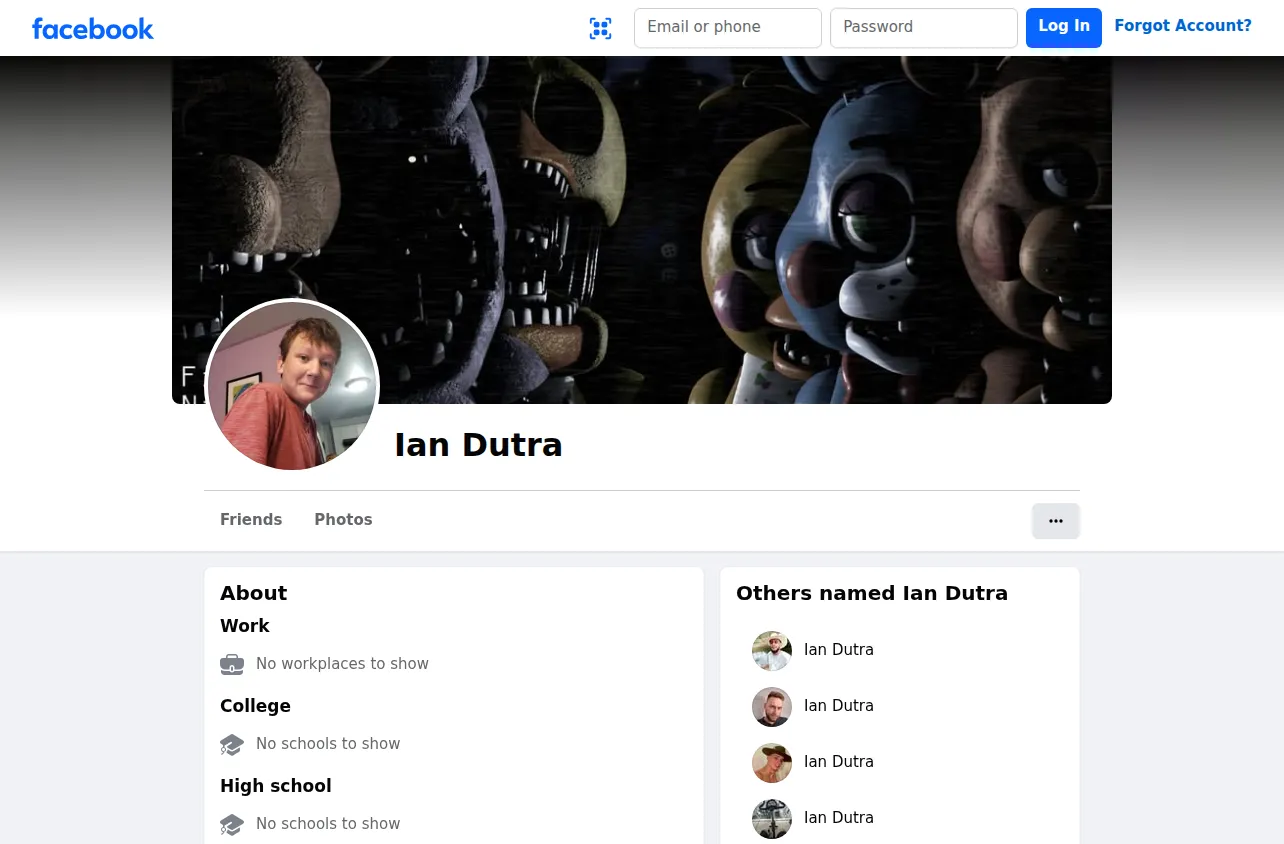Click 'No schools to show' under High school
The height and width of the screenshot is (844, 1284).
(x=328, y=824)
